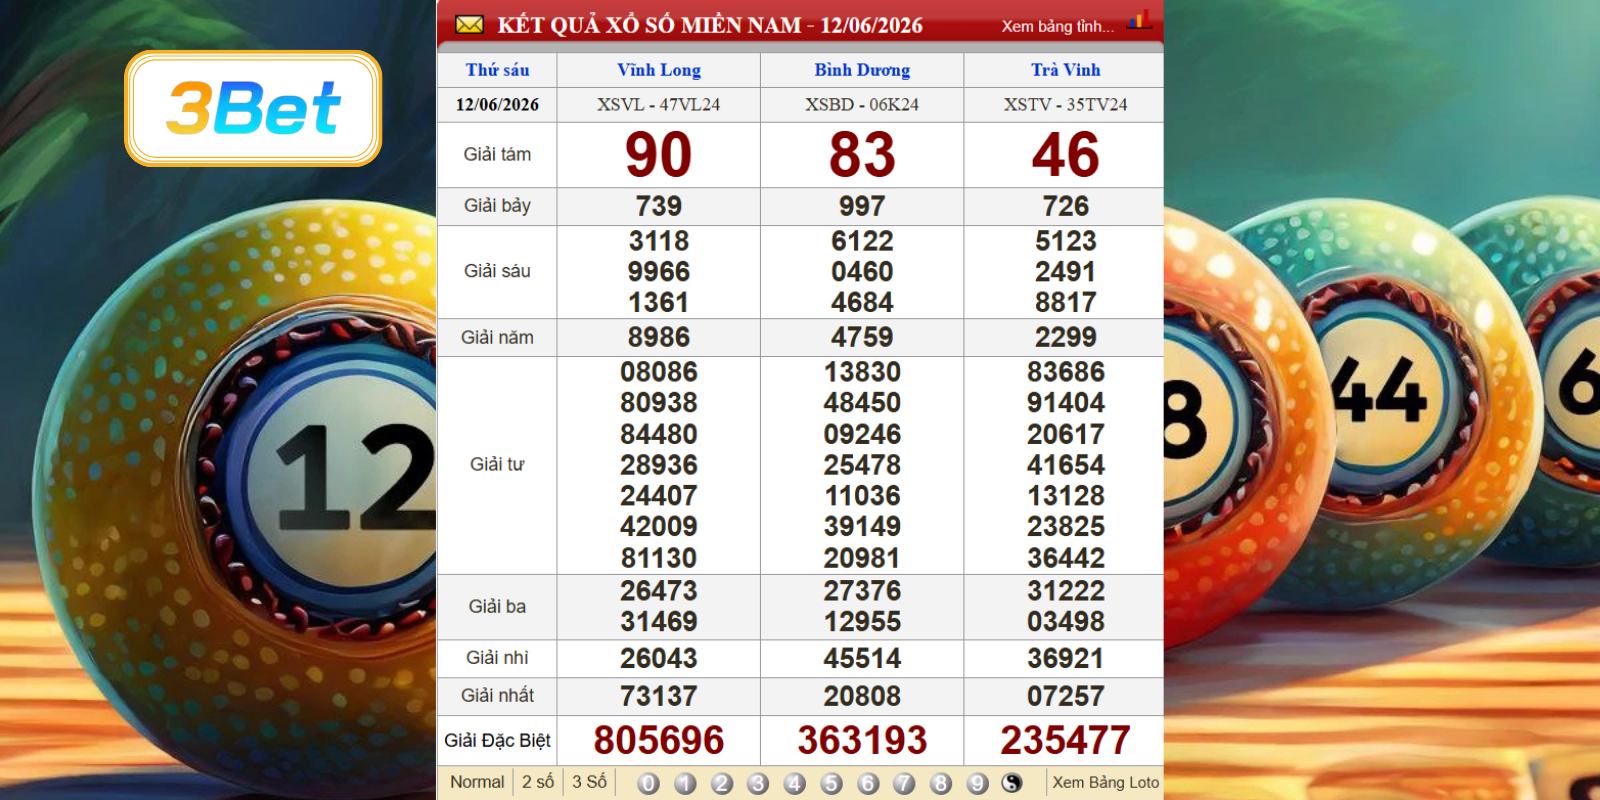Click the Giải Đặc Biệt row label

[497, 741]
